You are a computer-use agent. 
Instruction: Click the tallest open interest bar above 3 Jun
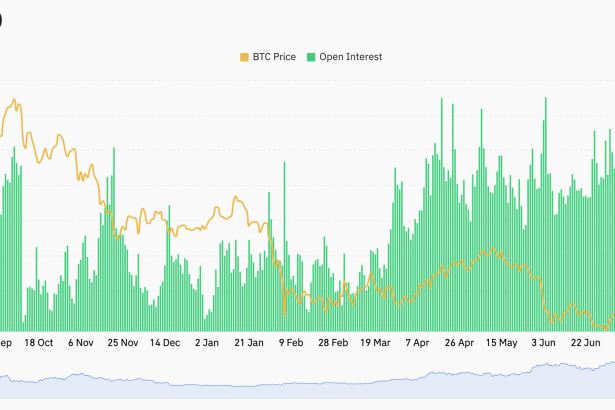546,214
